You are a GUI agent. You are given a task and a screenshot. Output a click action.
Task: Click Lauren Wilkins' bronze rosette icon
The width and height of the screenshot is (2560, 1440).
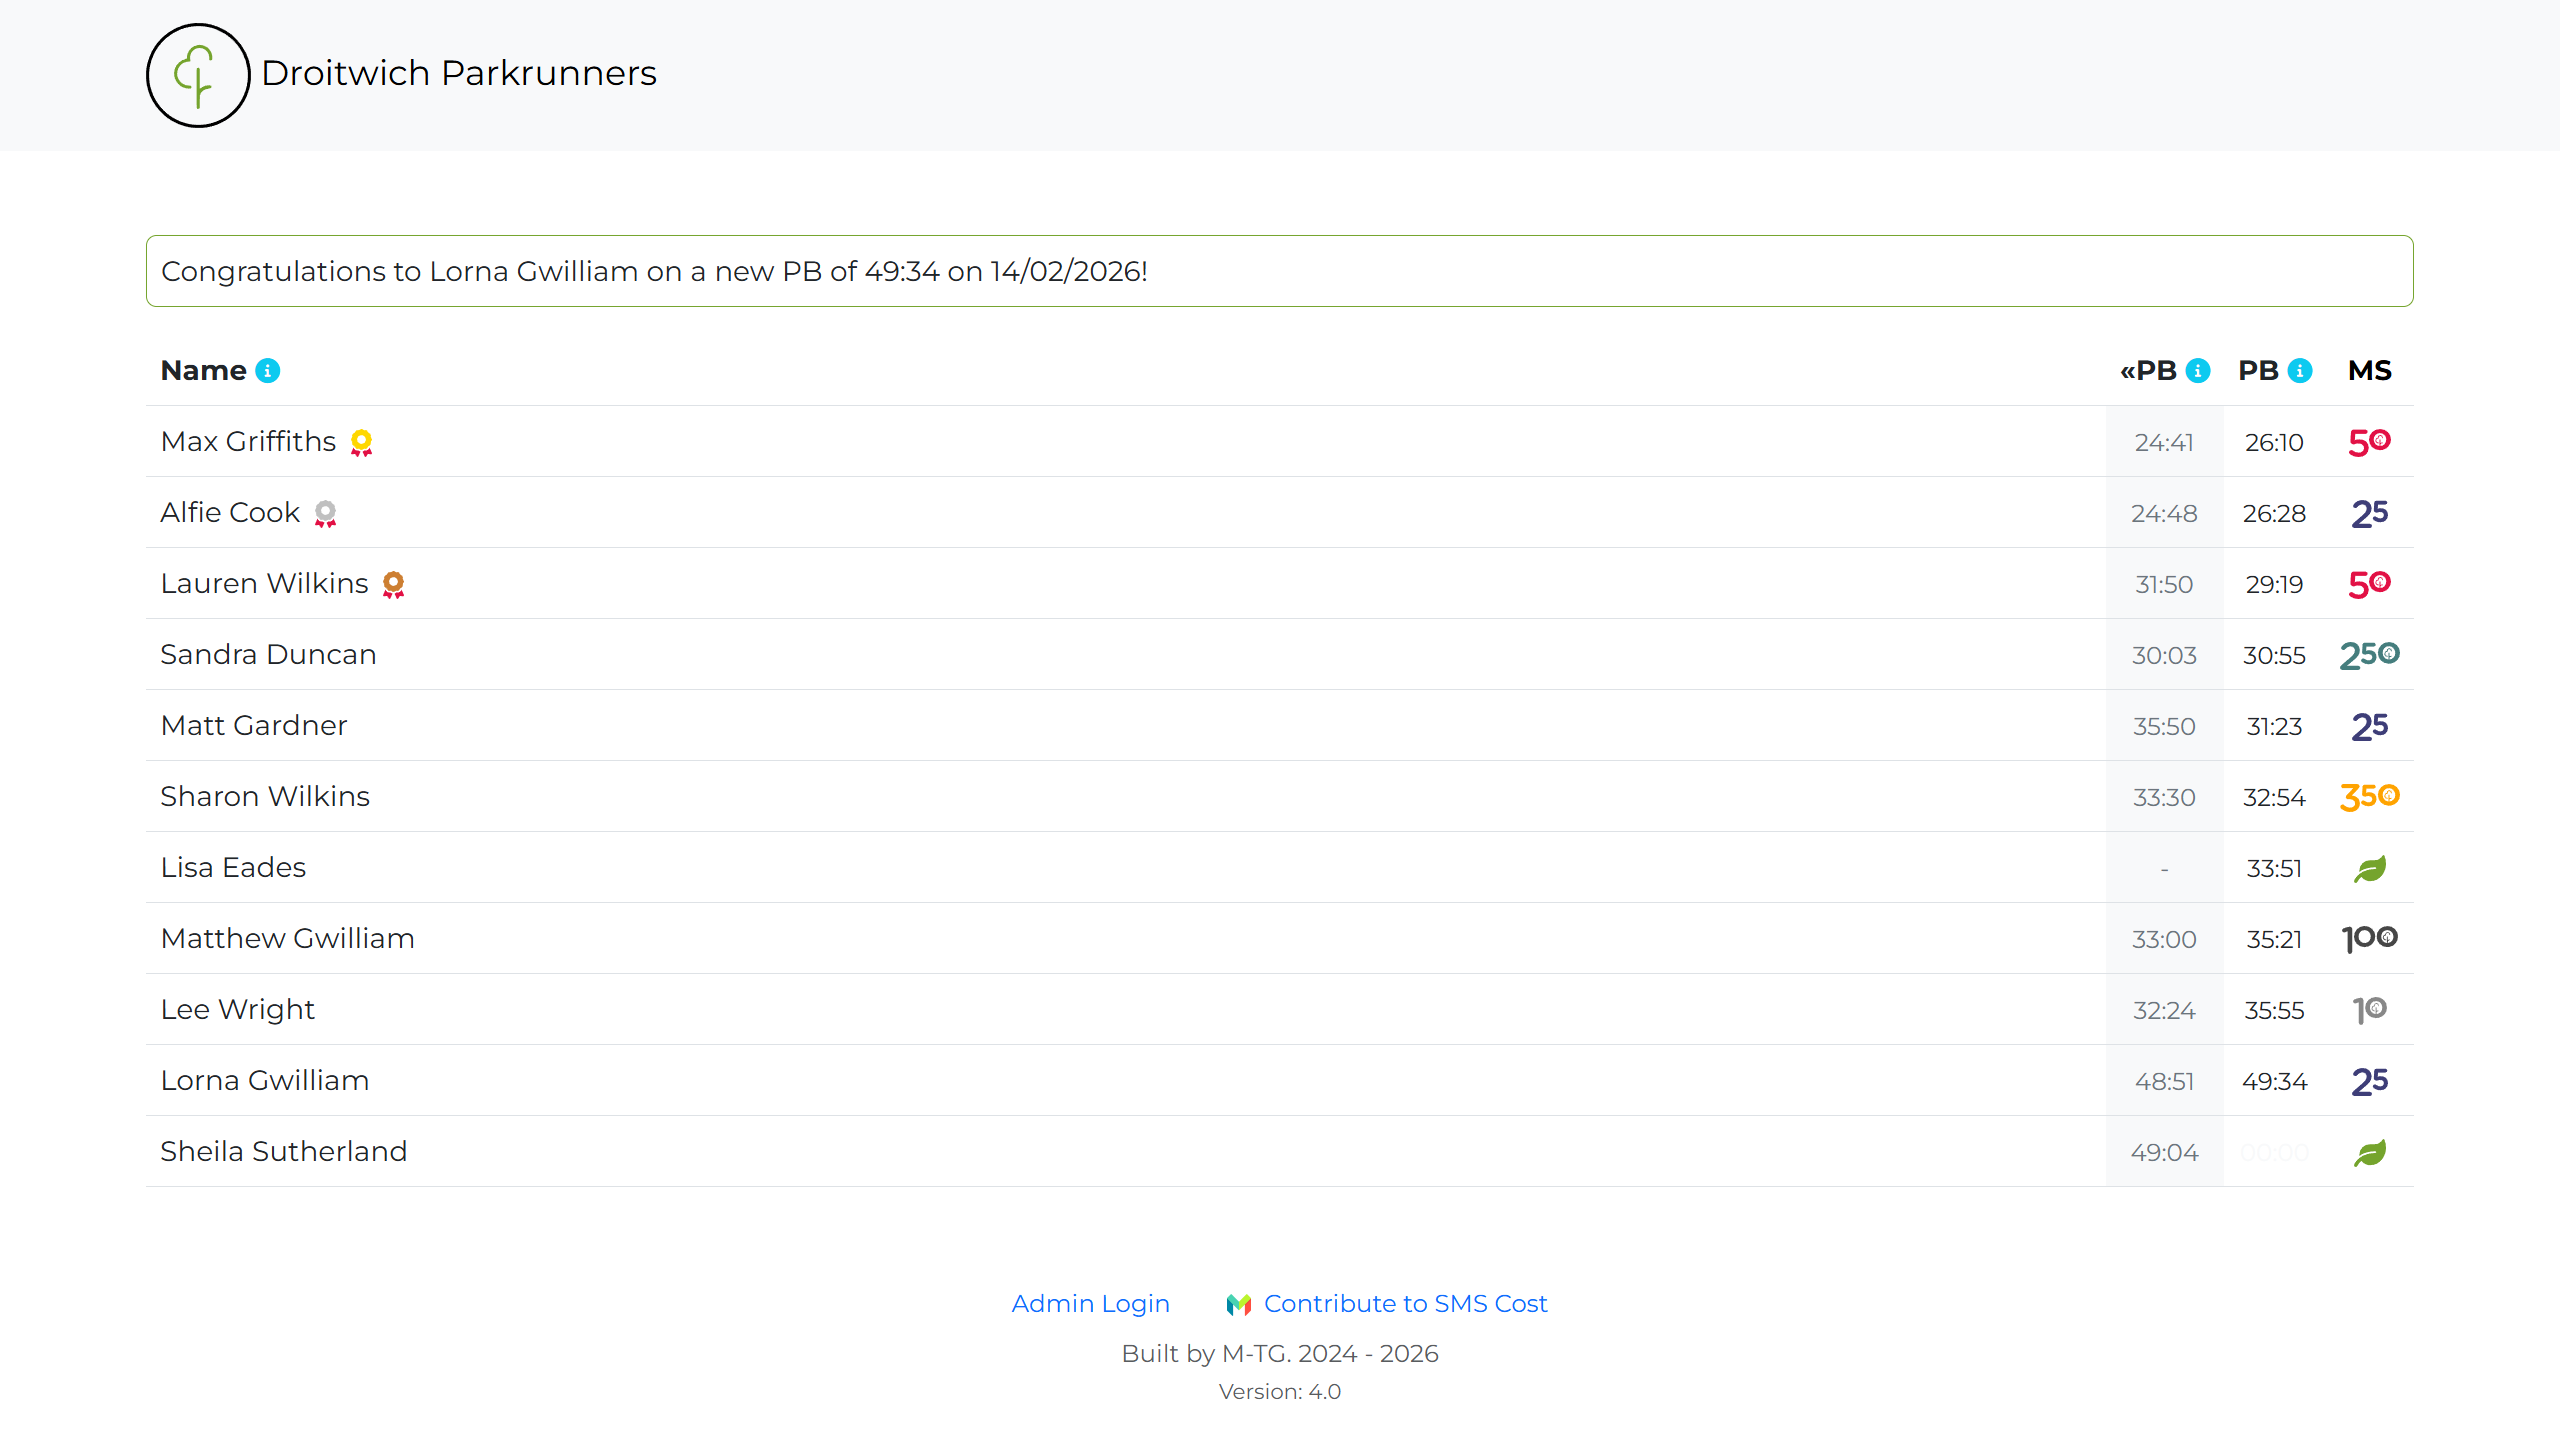click(393, 584)
